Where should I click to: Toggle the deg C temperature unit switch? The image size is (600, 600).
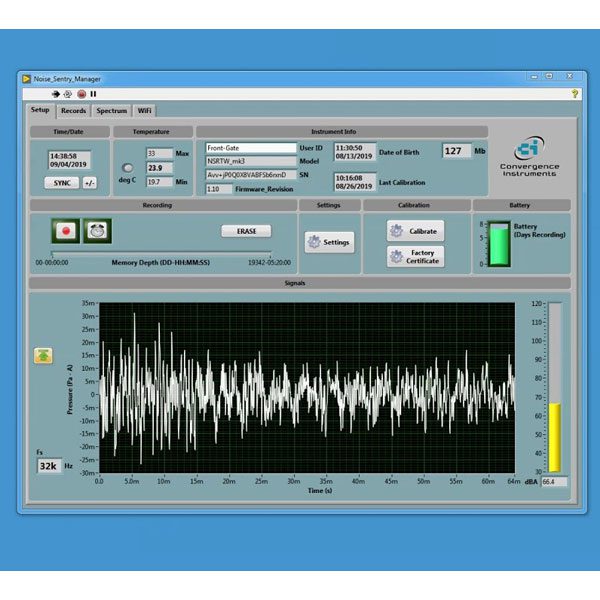pyautogui.click(x=128, y=167)
